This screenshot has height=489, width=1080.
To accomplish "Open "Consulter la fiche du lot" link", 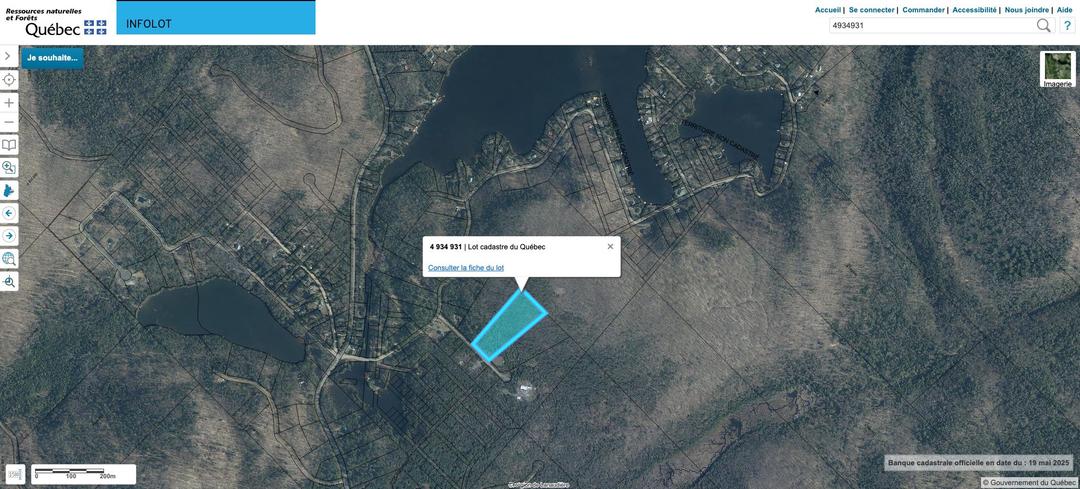I will click(466, 268).
